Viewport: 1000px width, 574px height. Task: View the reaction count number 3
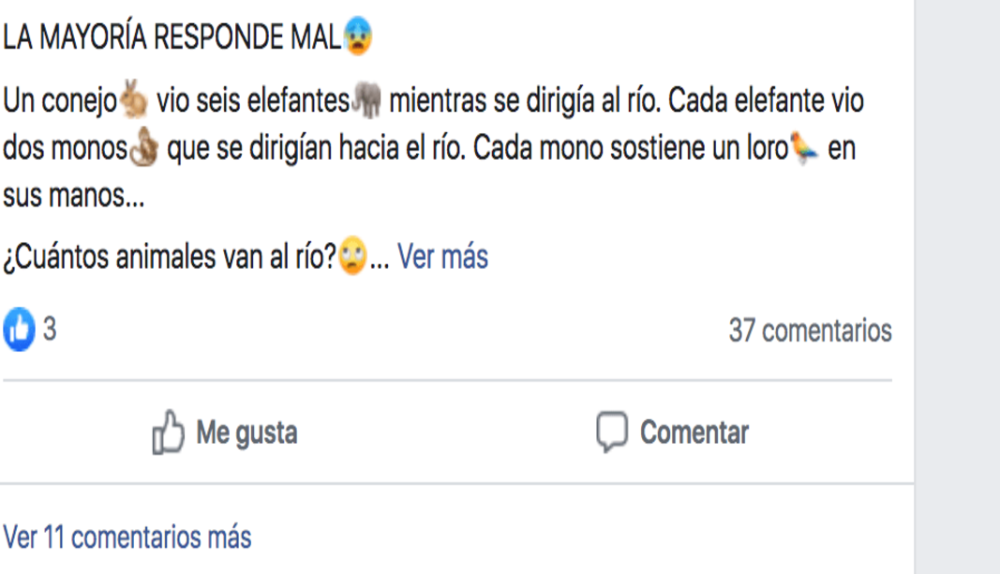click(49, 330)
